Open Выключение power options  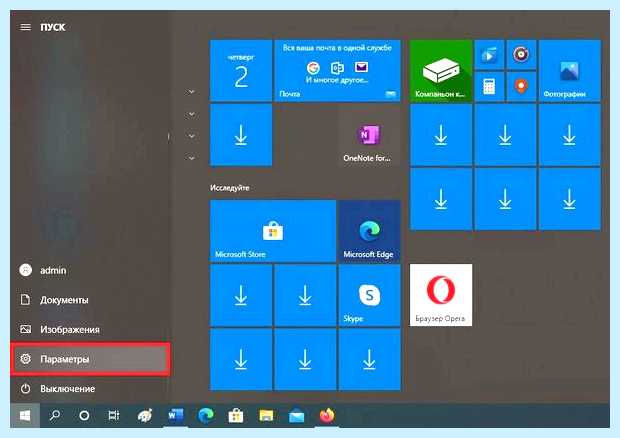tap(90, 389)
